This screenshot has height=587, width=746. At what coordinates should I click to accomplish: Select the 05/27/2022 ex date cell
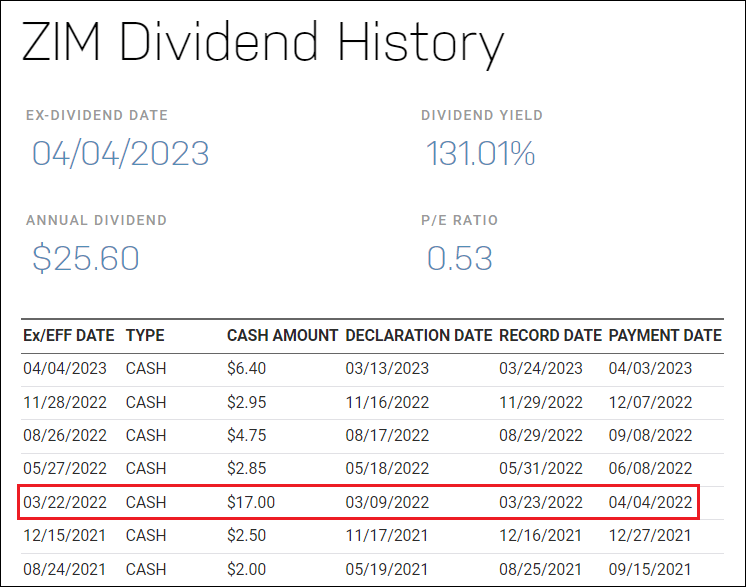(x=65, y=468)
